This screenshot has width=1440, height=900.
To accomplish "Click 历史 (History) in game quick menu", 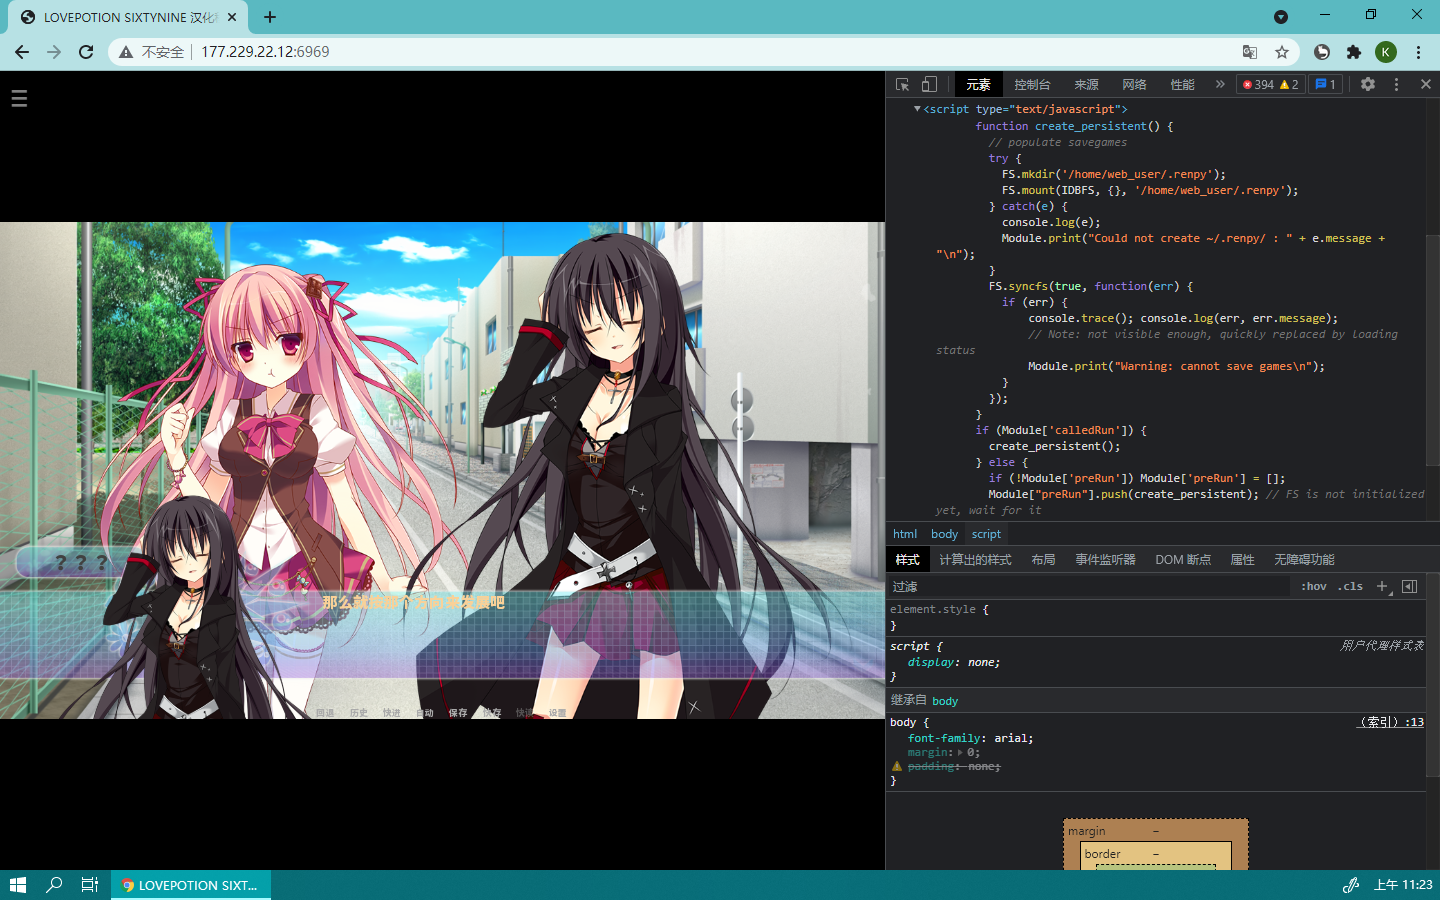I will pyautogui.click(x=359, y=713).
